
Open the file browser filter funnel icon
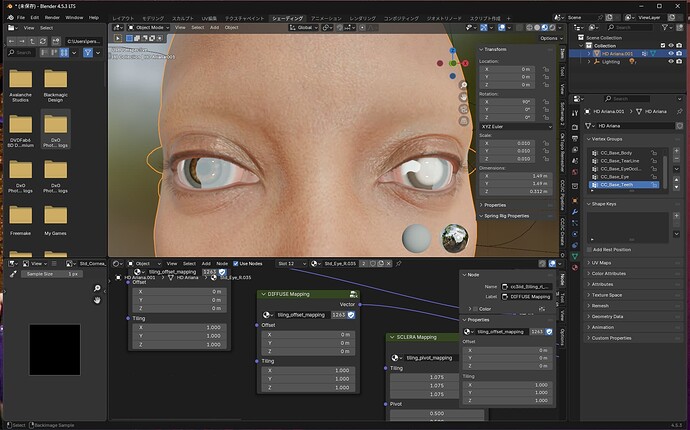pos(88,53)
